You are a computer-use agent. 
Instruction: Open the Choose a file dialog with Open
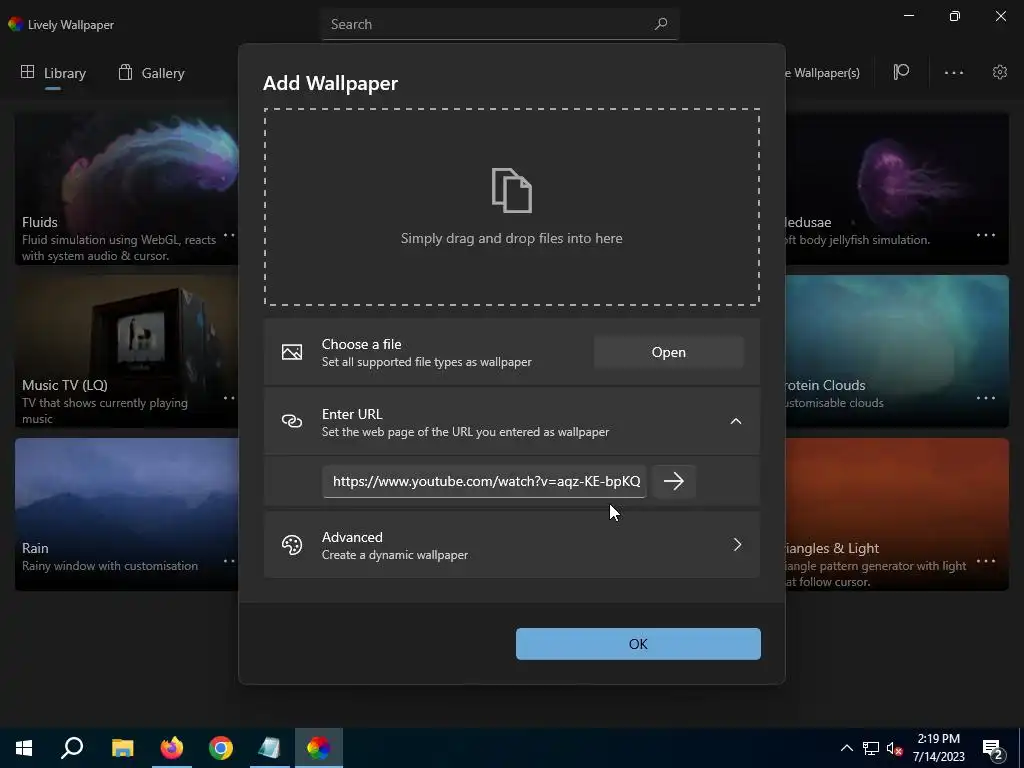coord(668,352)
